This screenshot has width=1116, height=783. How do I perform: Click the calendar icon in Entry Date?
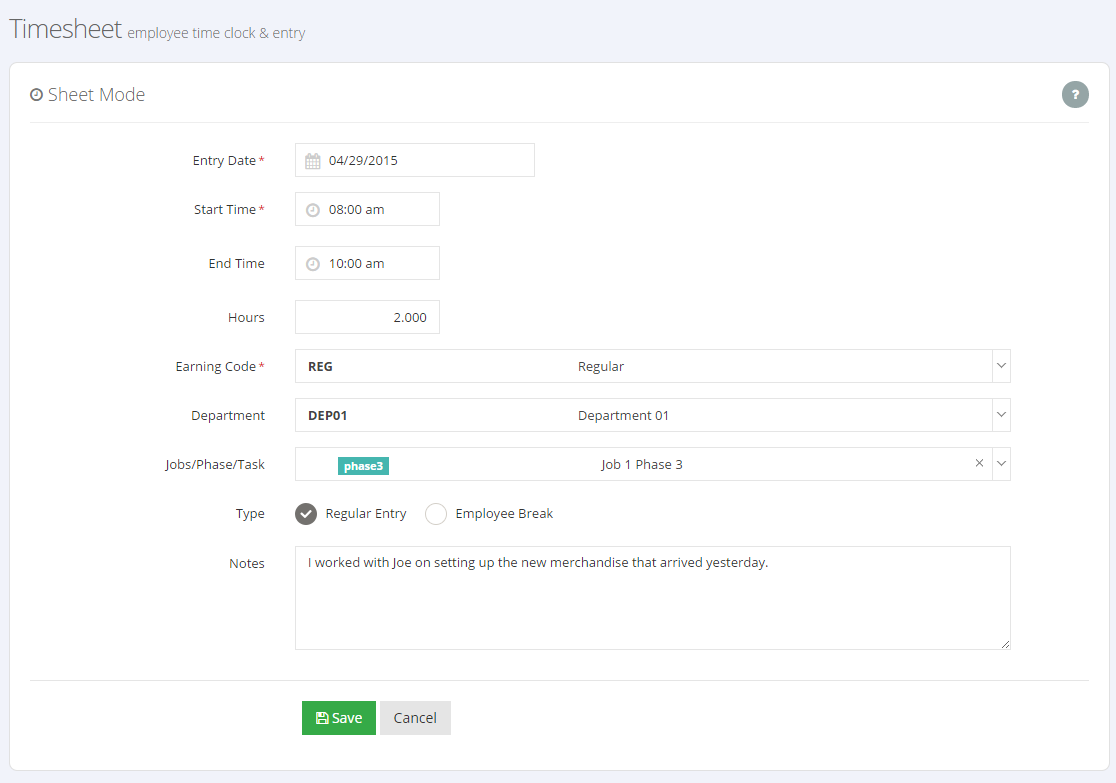tap(312, 161)
